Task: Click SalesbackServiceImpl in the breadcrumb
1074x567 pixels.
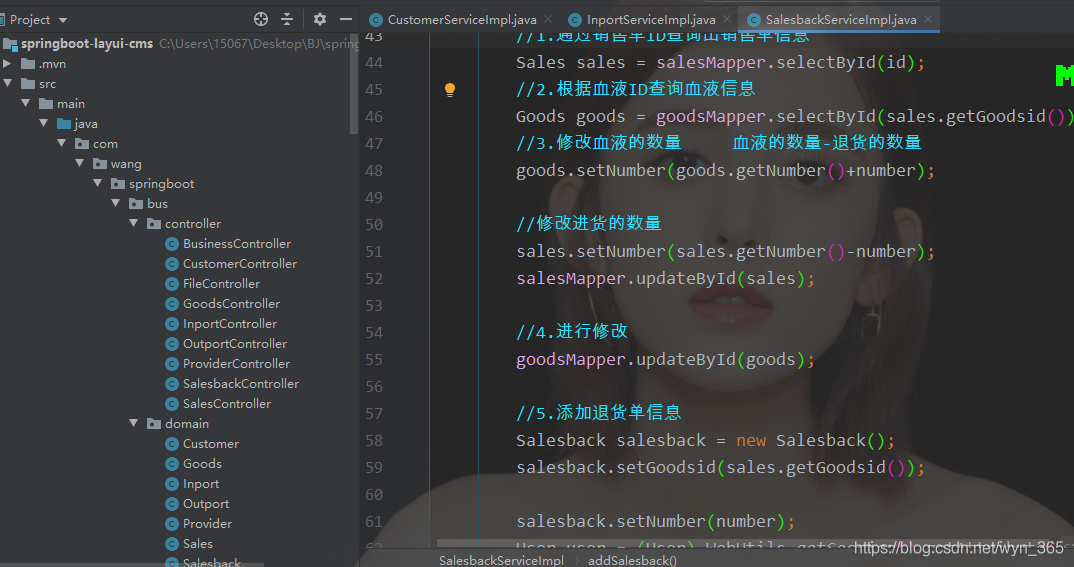Action: [x=501, y=560]
